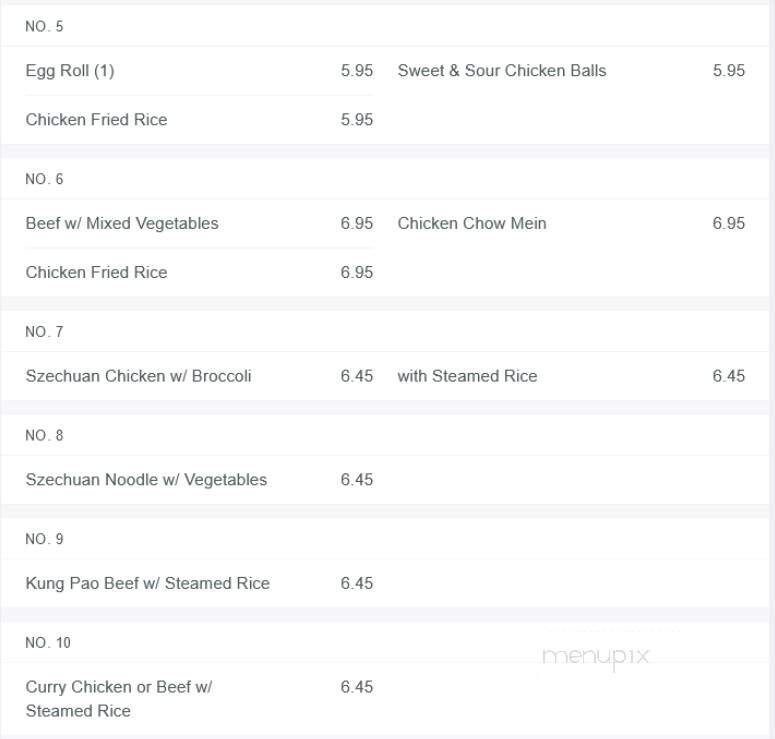
Task: Click the 6.95 price beside Chicken Chow Mein
Action: (729, 223)
